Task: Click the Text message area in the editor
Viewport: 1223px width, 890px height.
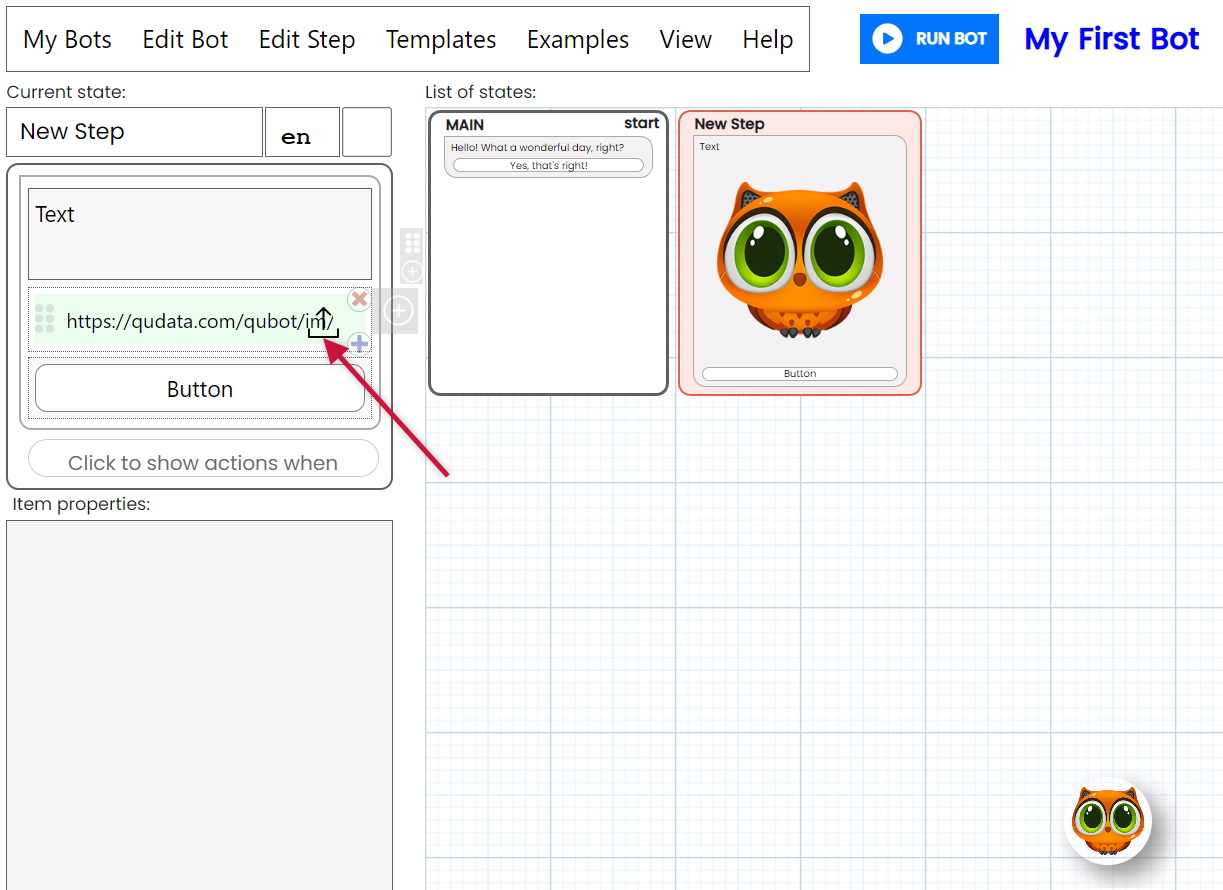Action: coord(200,234)
